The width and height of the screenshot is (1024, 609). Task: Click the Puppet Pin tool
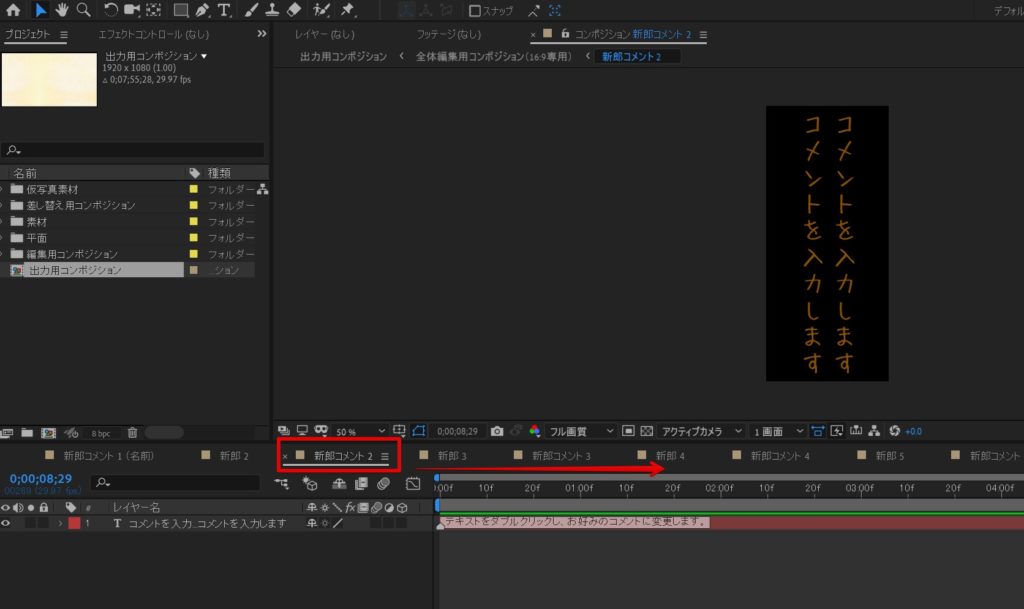[x=347, y=10]
